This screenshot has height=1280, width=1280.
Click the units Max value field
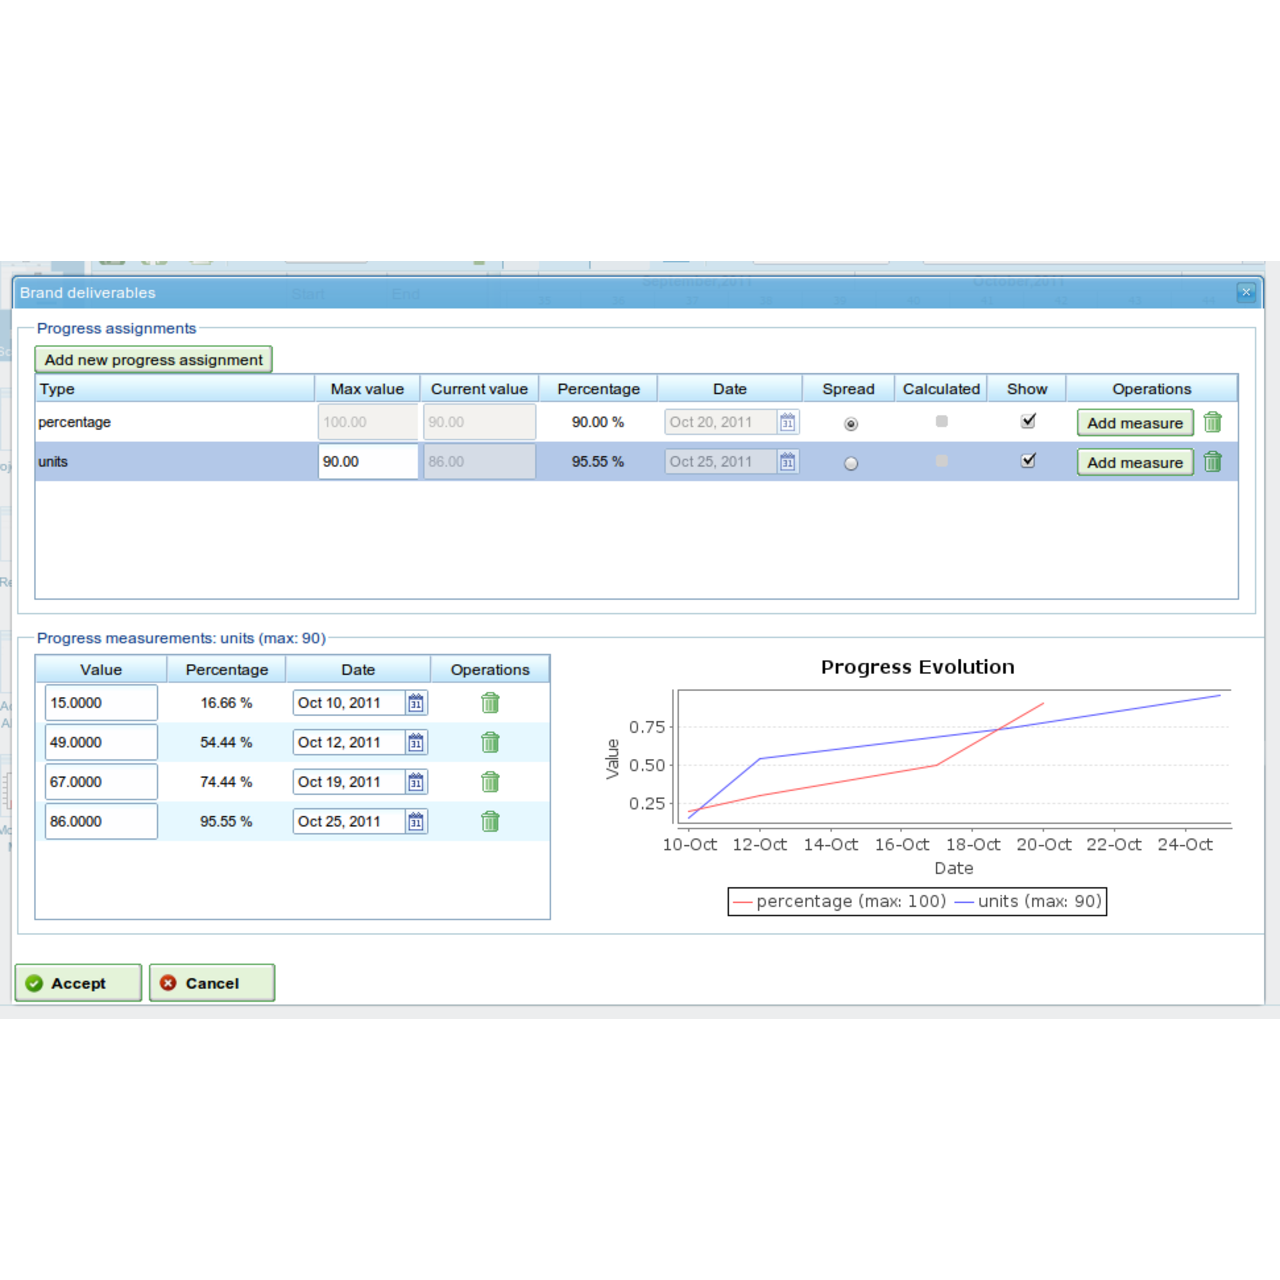367,462
